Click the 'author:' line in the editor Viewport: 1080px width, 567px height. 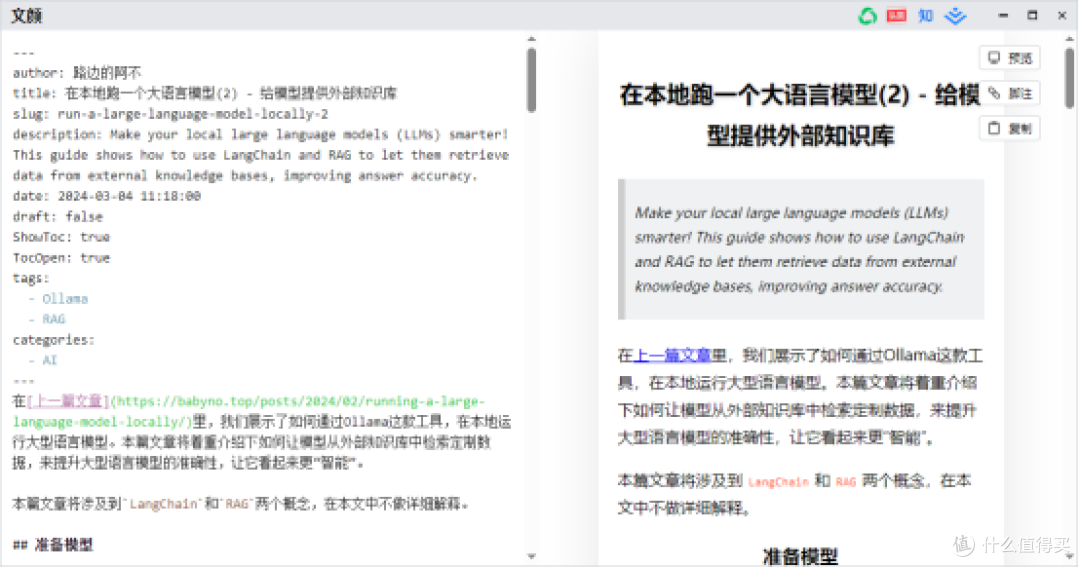77,73
